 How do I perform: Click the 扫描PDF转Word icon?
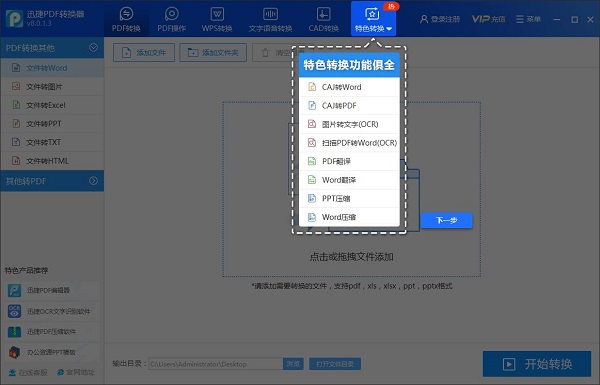pos(312,143)
